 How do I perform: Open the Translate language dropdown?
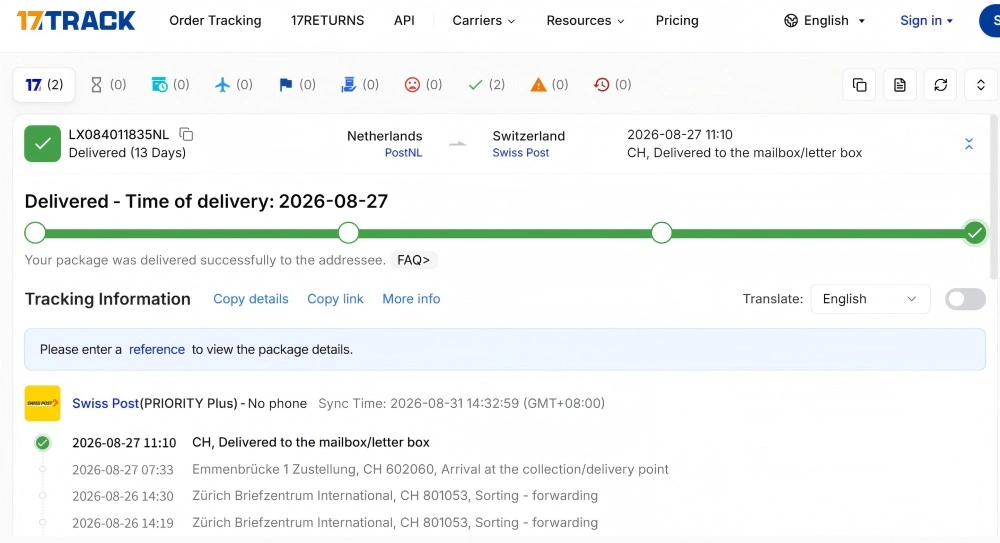click(x=870, y=299)
